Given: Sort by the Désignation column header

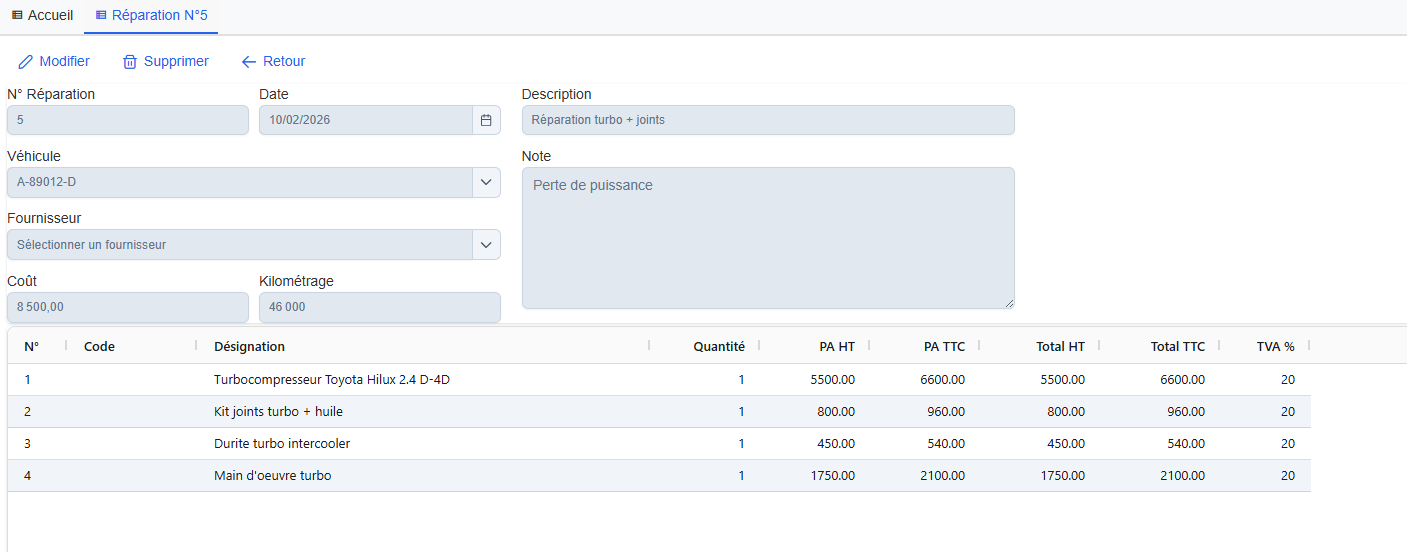Looking at the screenshot, I should [x=249, y=347].
